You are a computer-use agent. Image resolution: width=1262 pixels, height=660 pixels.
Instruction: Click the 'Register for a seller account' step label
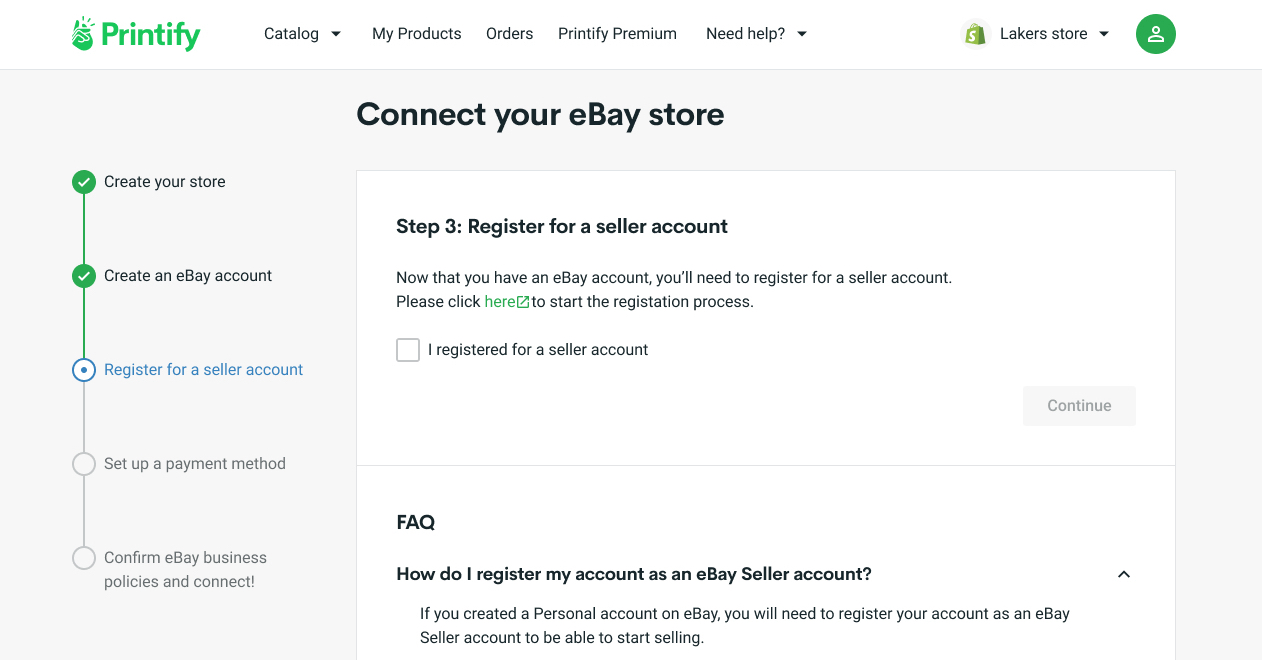[x=203, y=370]
